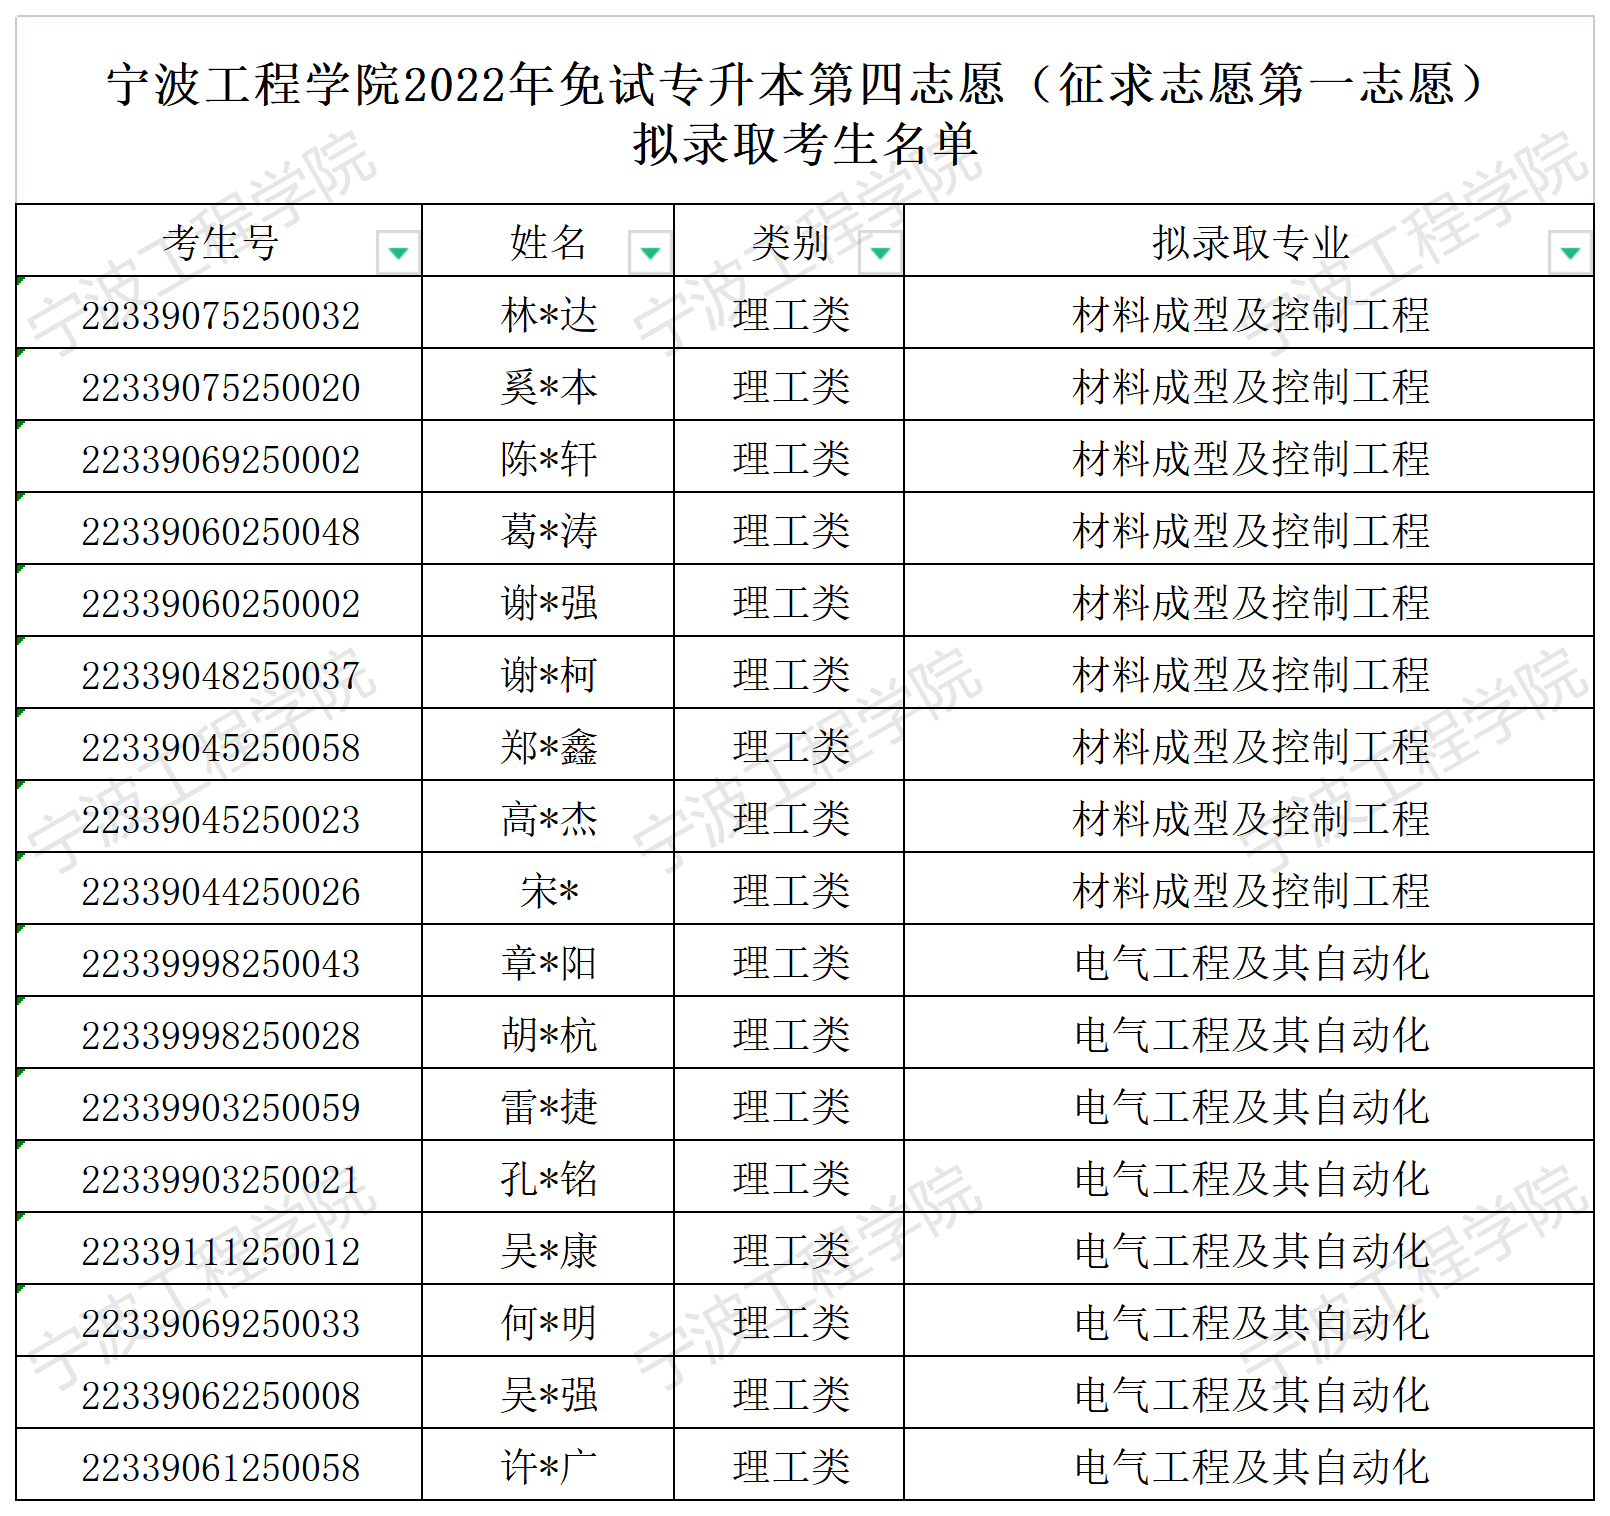Click the name cell 许*广

[x=548, y=1465]
